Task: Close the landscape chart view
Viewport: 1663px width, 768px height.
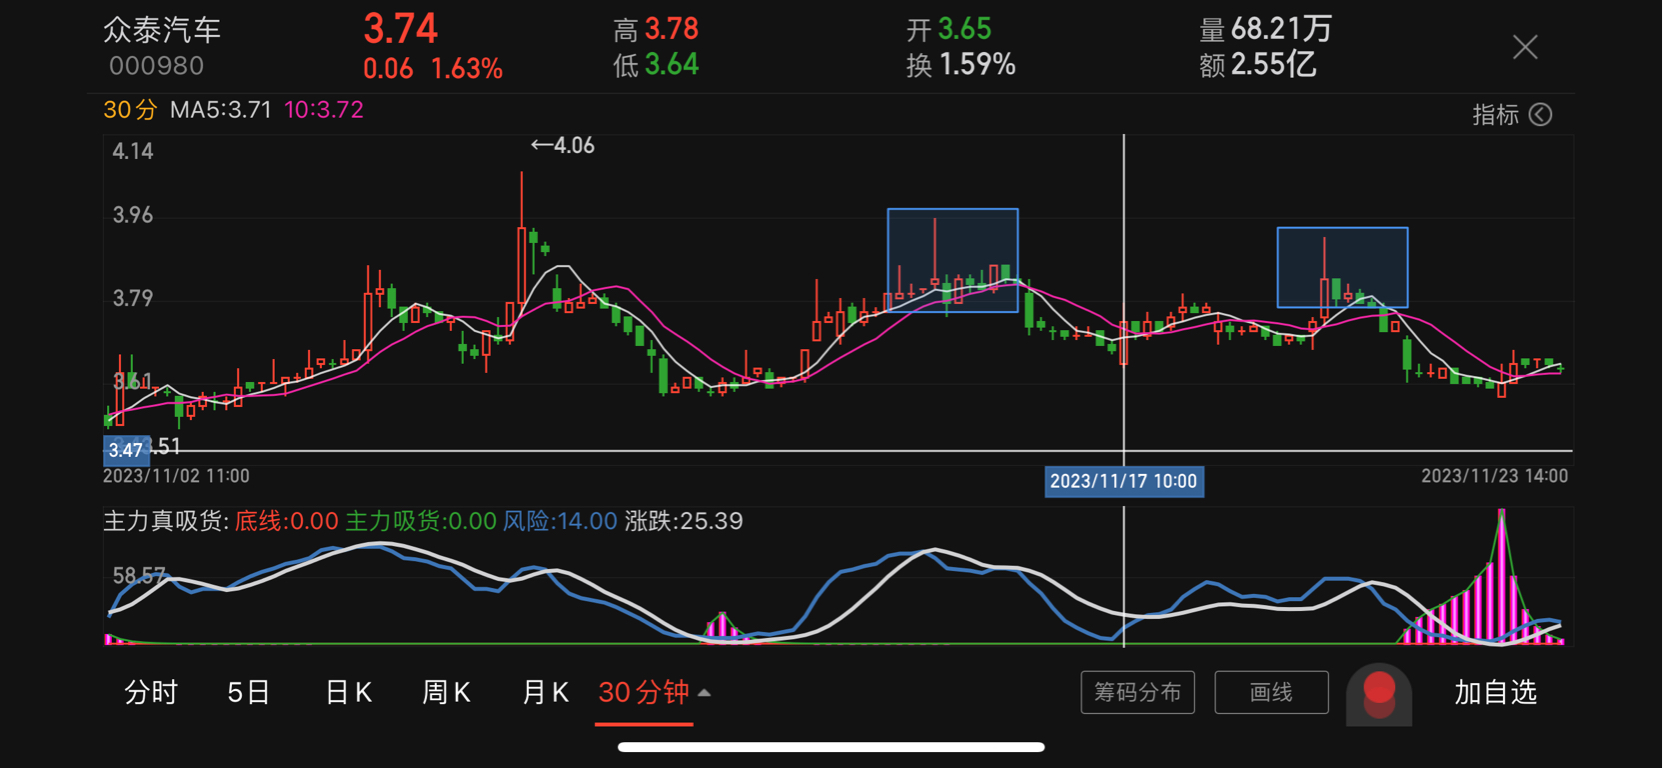Action: [x=1525, y=47]
